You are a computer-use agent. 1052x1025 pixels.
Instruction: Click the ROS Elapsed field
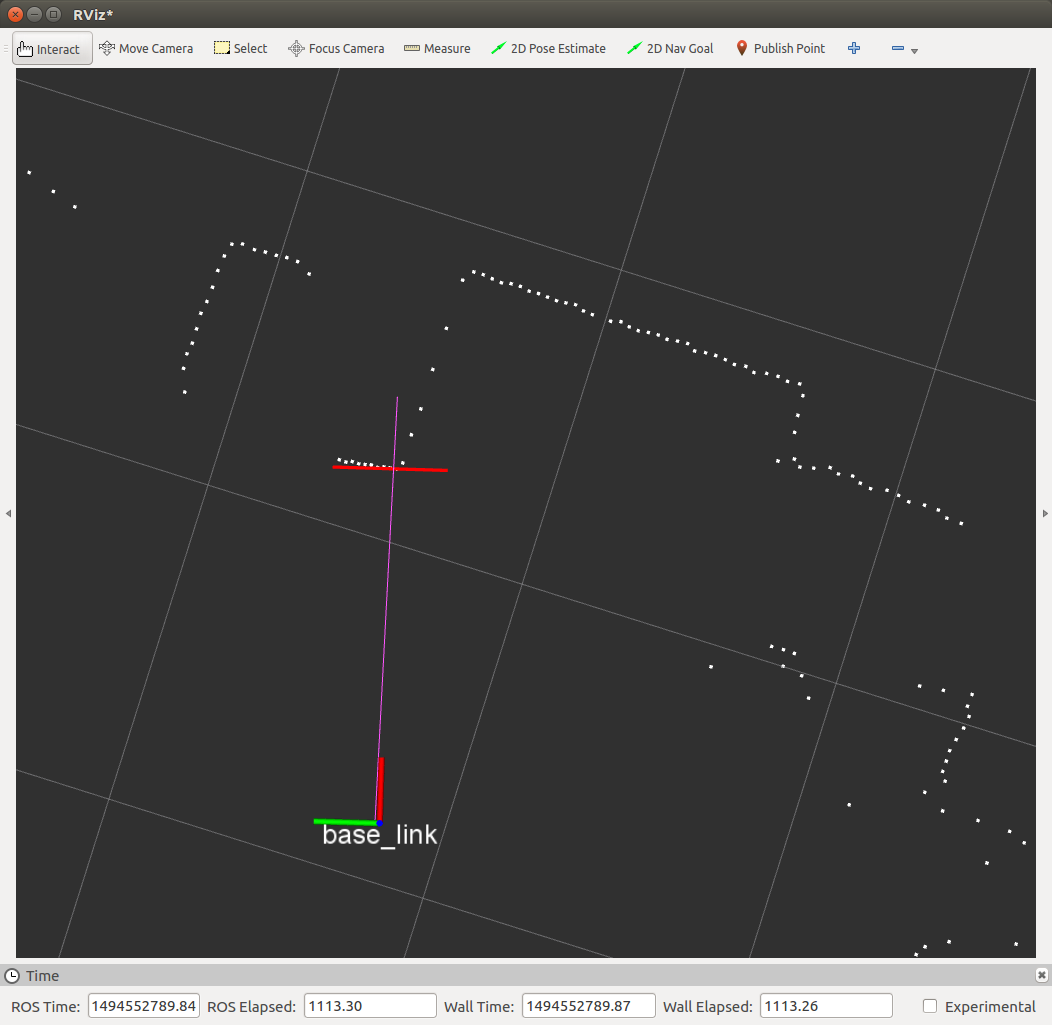(370, 1006)
